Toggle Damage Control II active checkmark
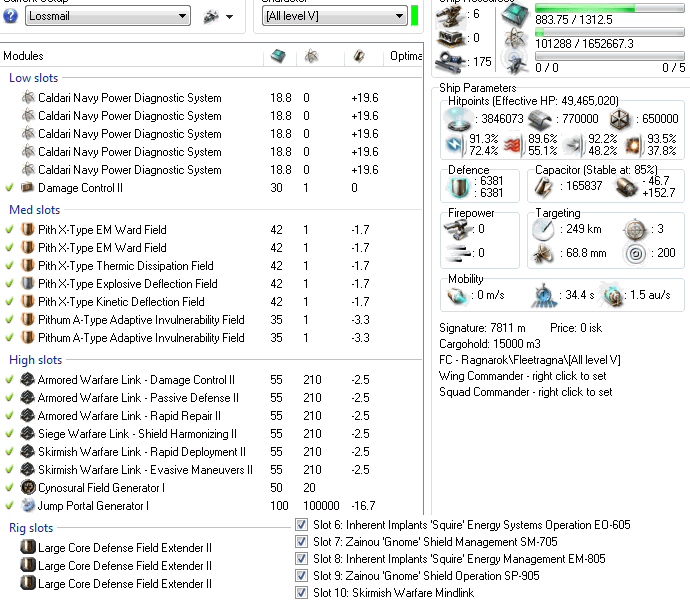690x600 pixels. [x=9, y=188]
